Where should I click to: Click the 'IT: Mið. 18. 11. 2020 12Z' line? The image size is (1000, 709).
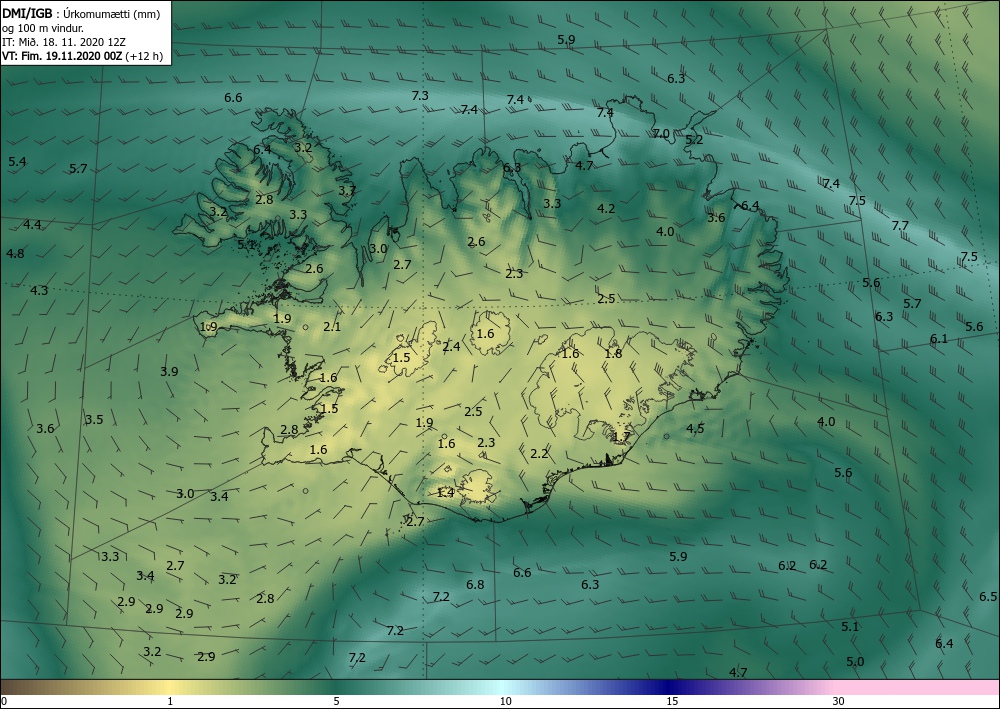64,41
